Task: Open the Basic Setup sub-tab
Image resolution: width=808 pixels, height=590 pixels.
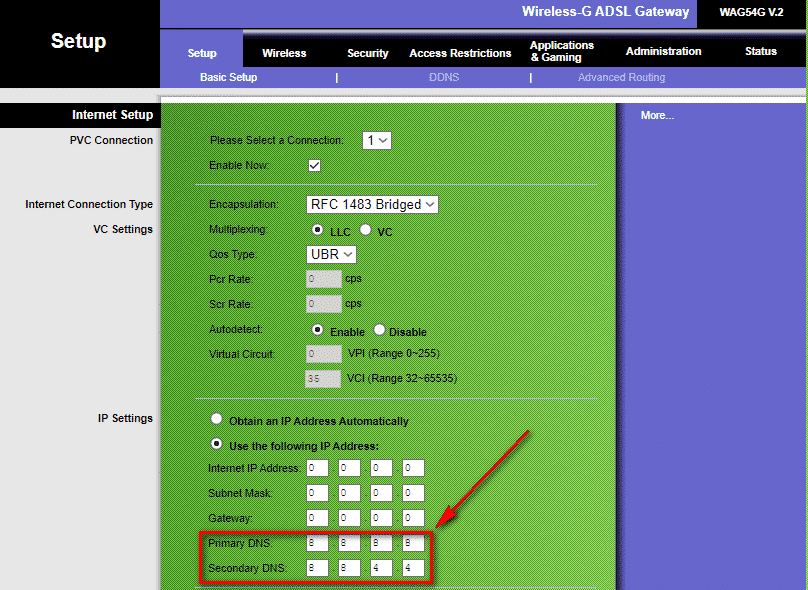Action: pos(228,77)
